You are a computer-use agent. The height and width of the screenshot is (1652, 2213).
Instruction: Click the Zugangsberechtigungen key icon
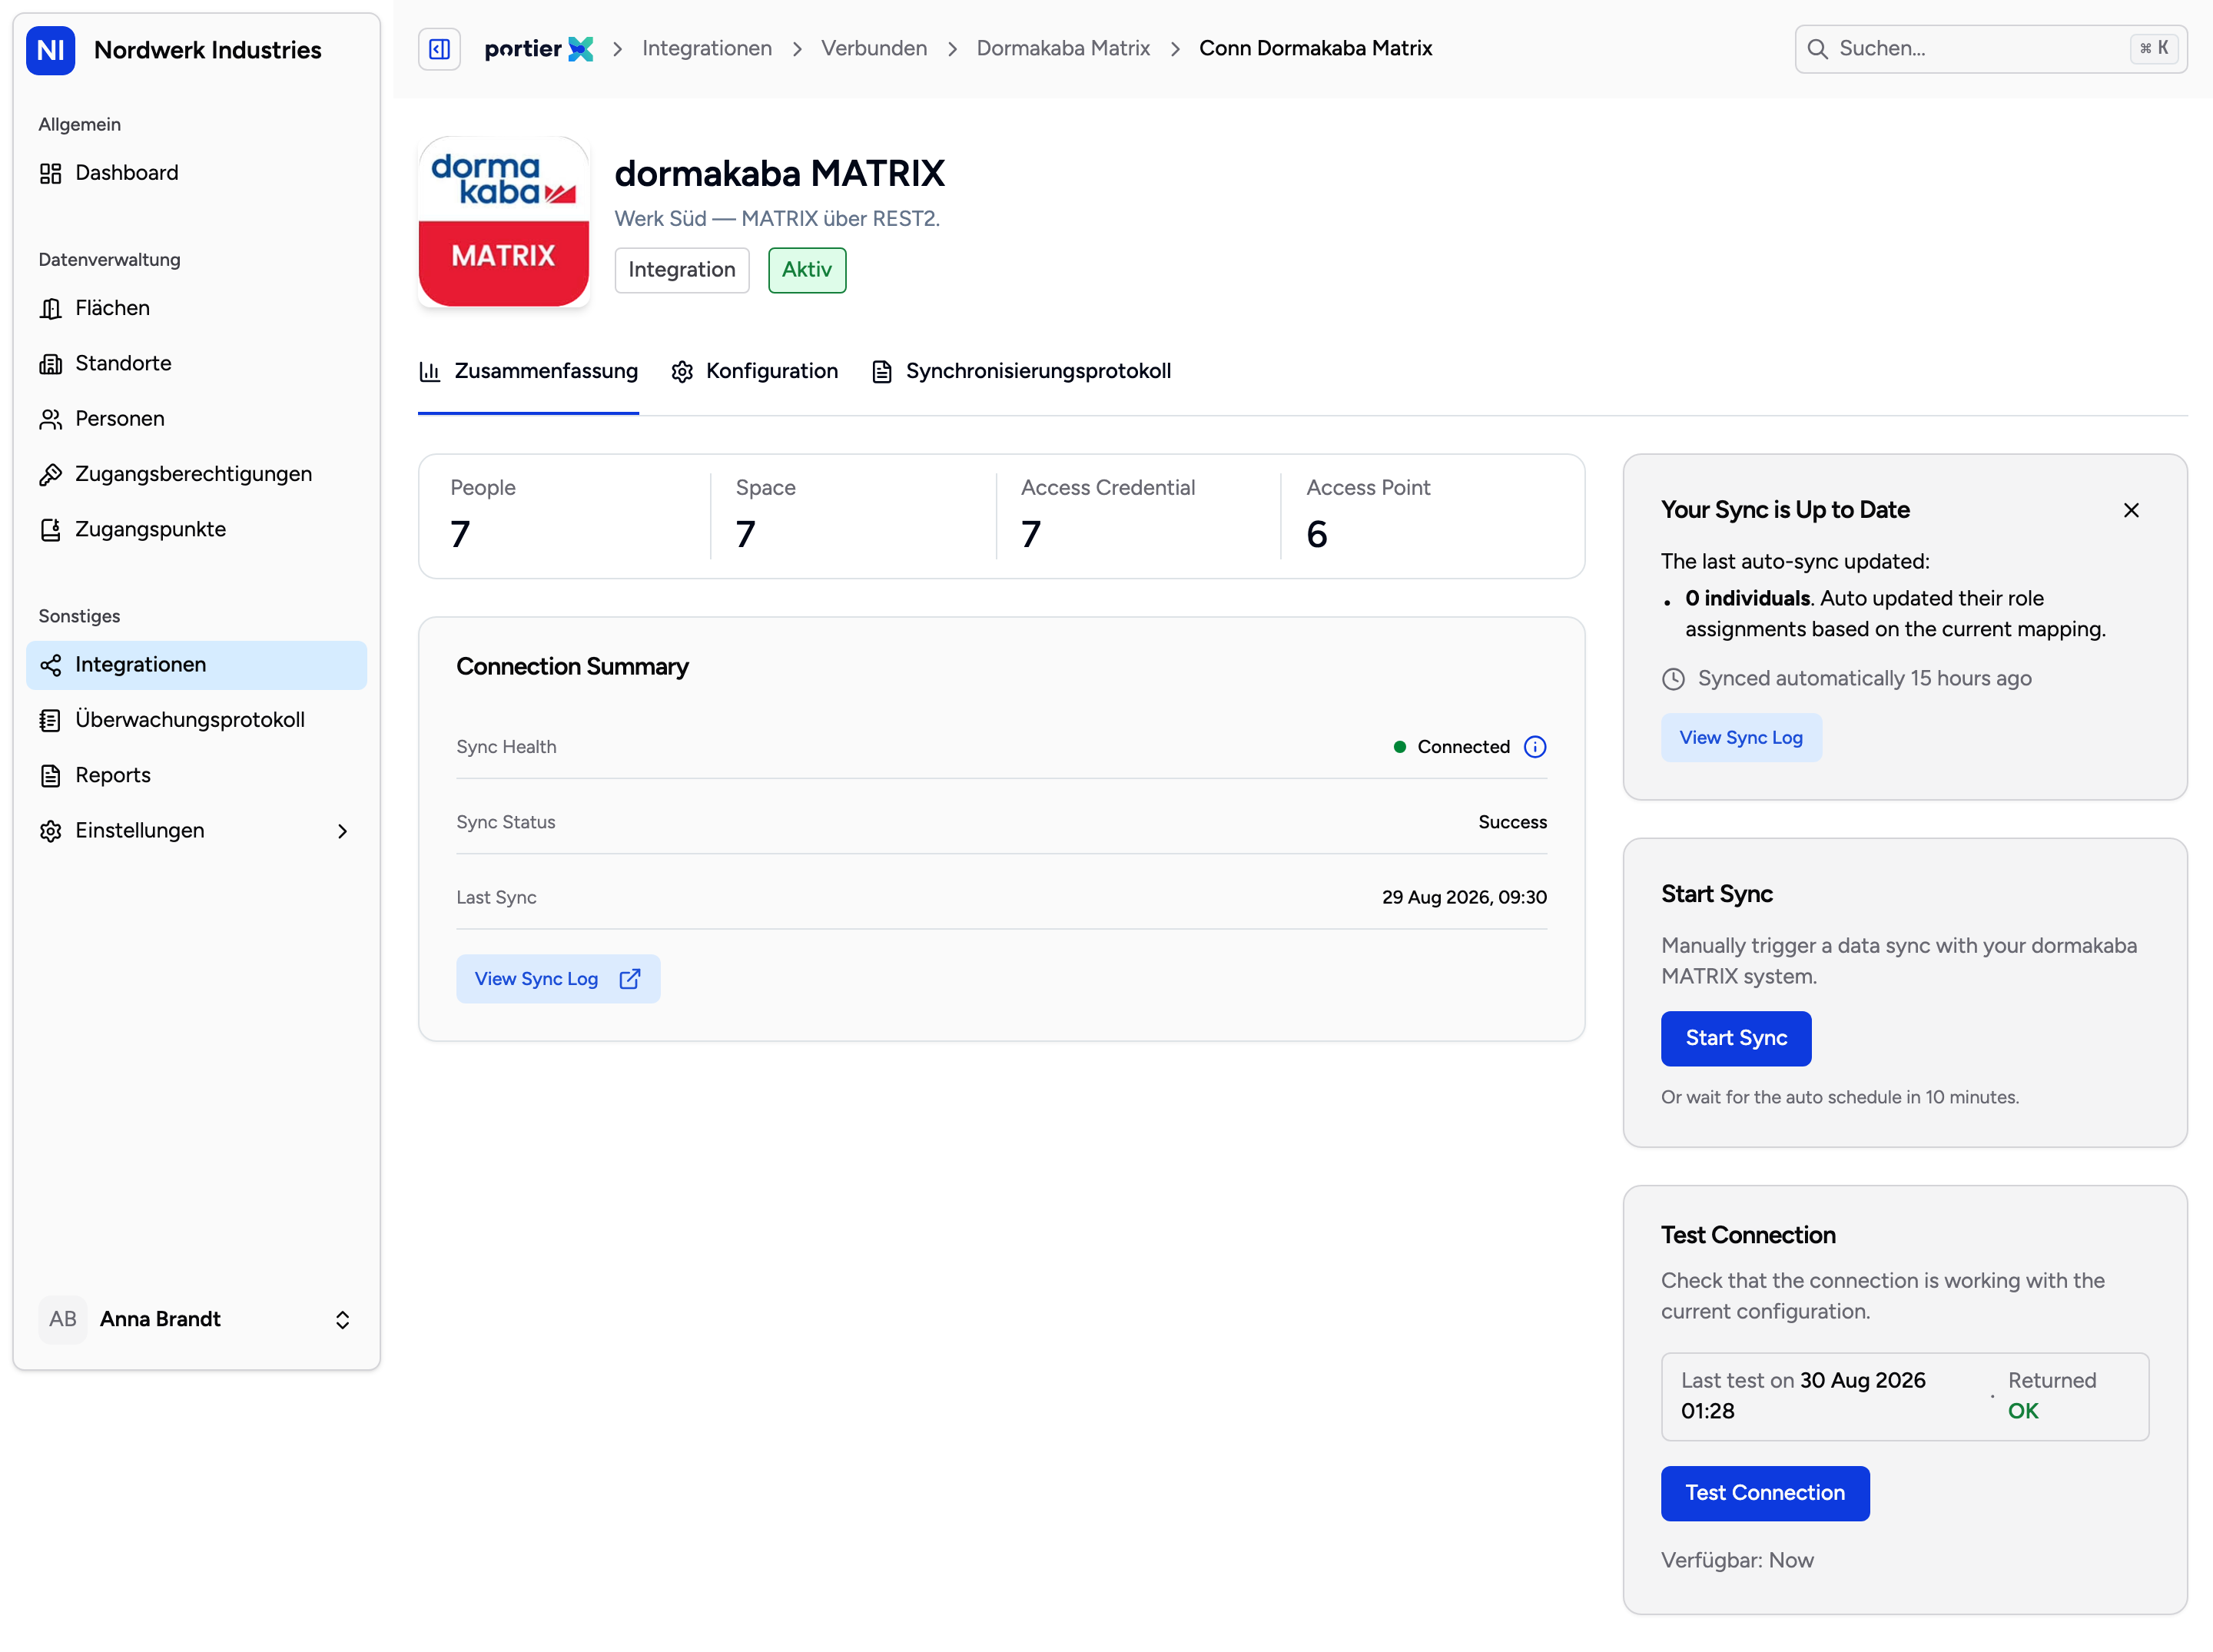(51, 475)
